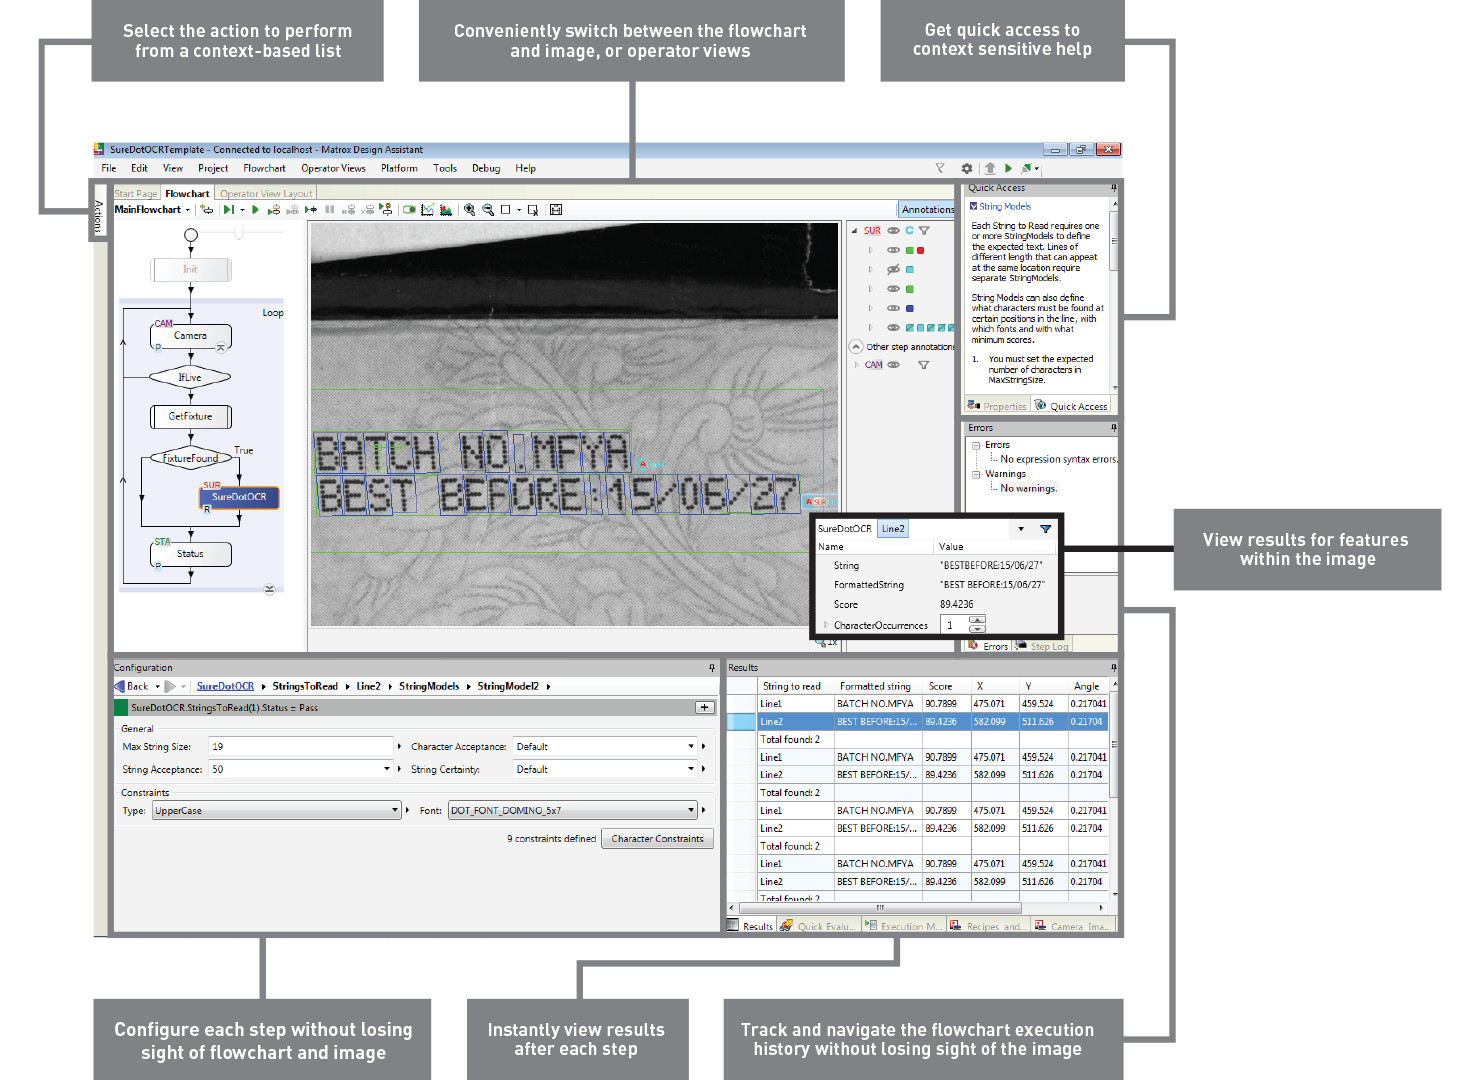Open the String Certainty dropdown

[691, 769]
